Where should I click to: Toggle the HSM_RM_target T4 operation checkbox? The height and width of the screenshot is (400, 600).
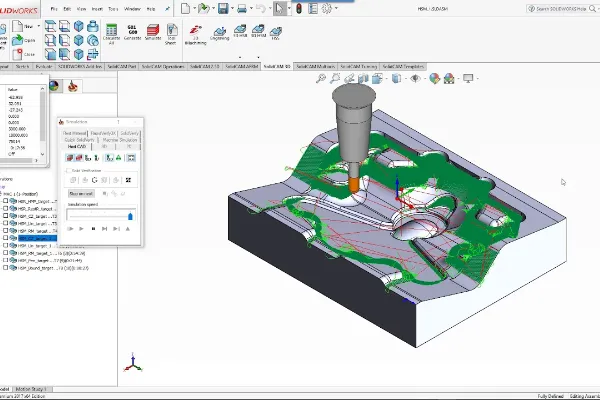tap(5, 231)
